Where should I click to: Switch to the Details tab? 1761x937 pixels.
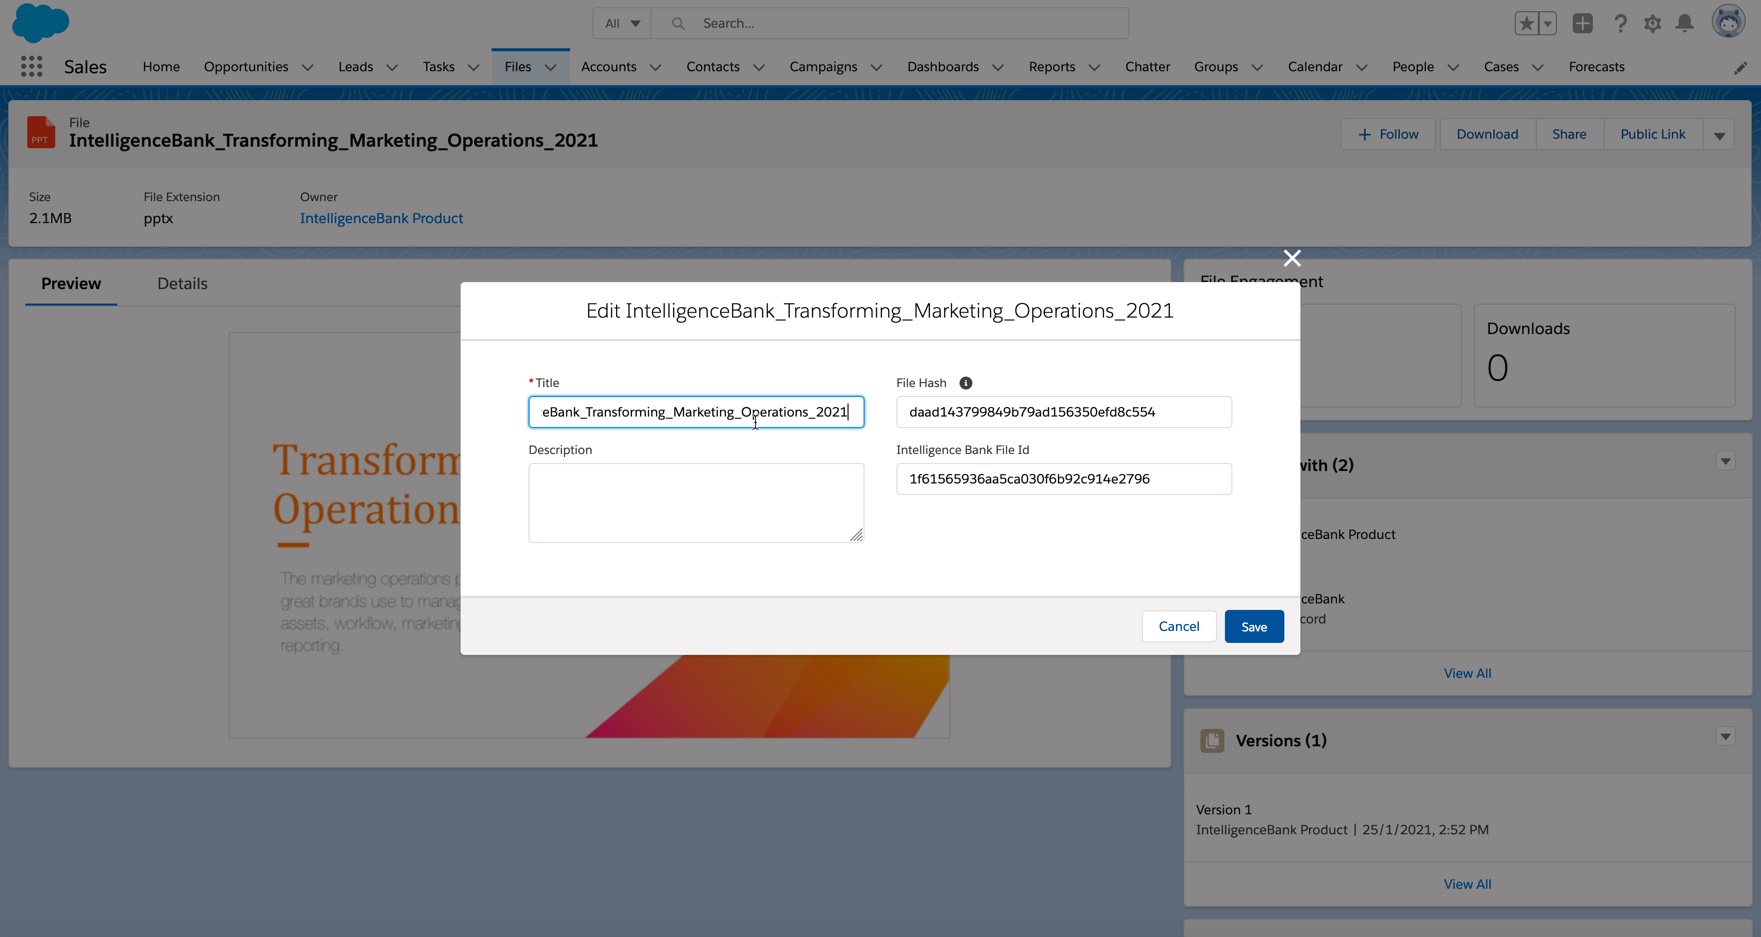pos(182,284)
